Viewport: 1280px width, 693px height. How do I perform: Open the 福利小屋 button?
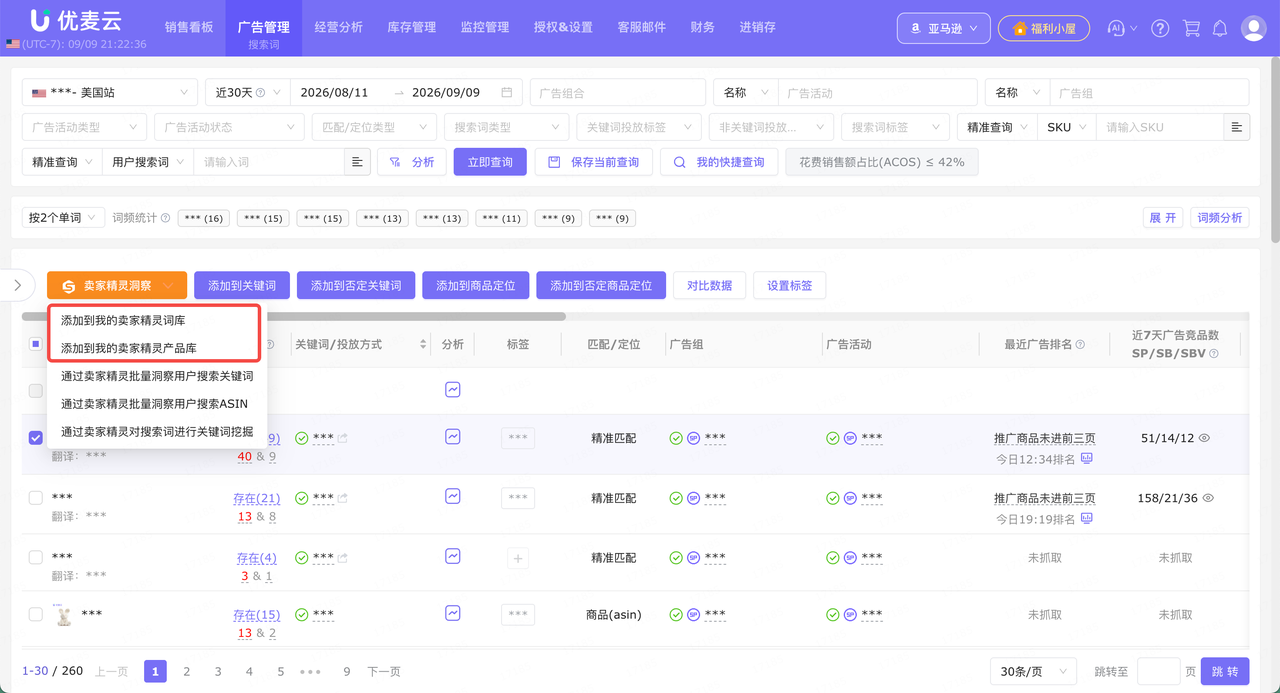(1044, 28)
